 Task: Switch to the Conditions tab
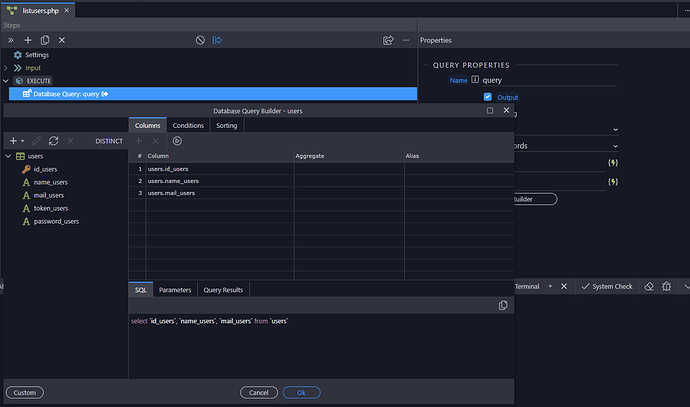click(x=188, y=125)
